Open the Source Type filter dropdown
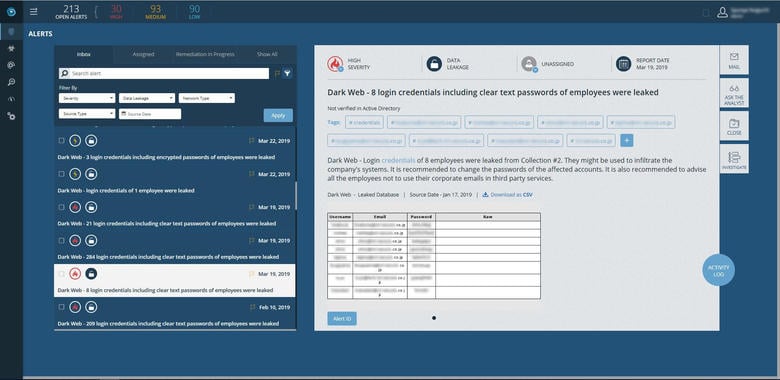 [x=87, y=114]
